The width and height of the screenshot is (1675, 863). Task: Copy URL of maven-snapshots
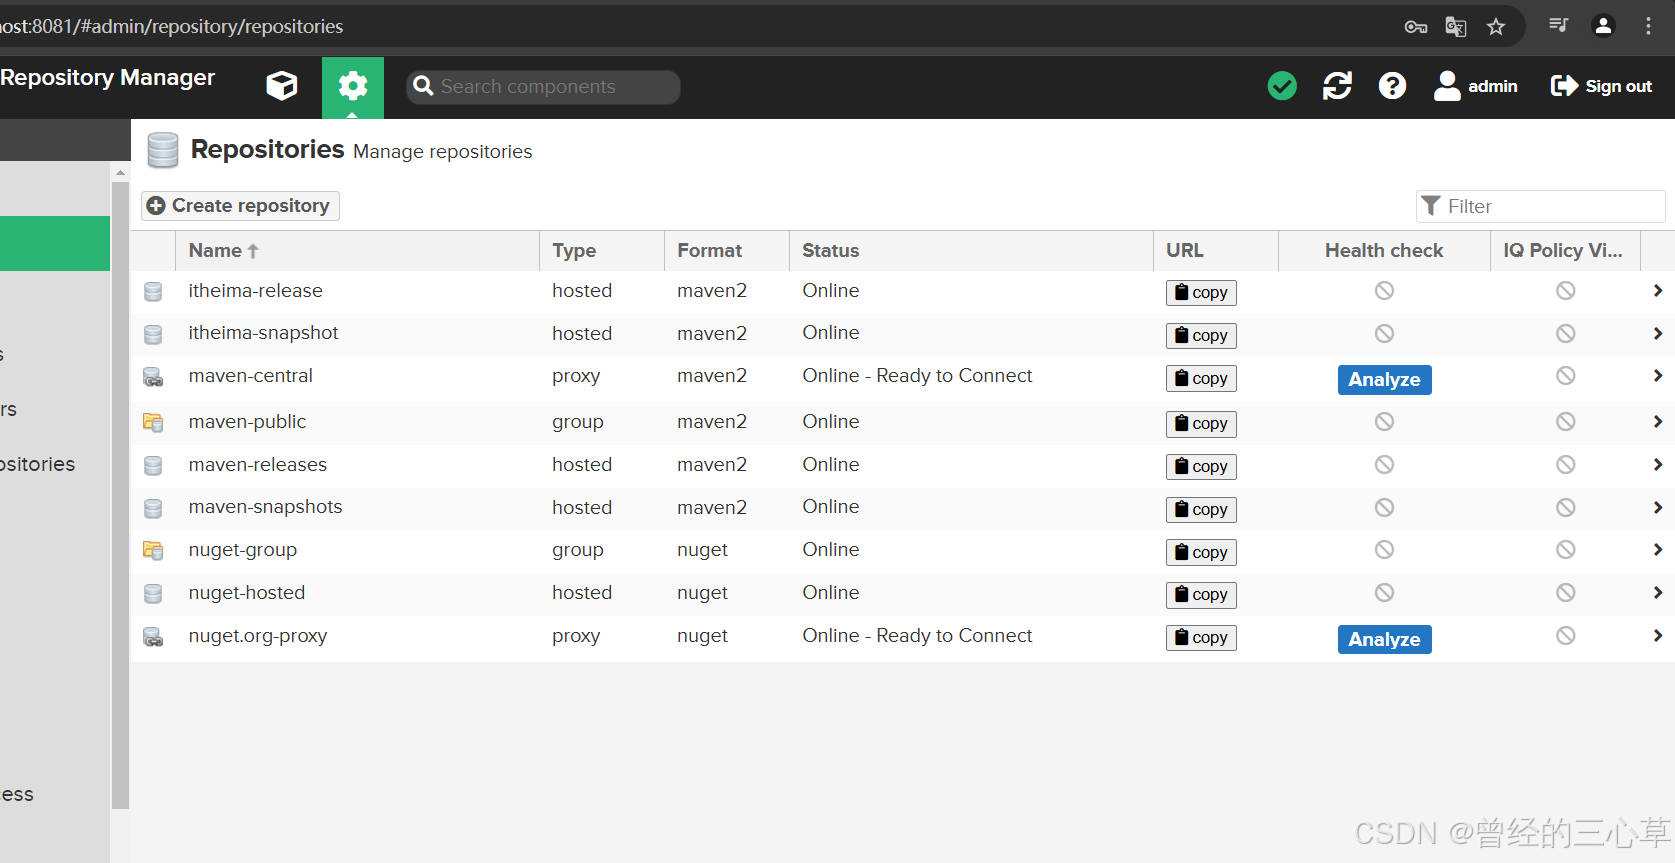pyautogui.click(x=1201, y=509)
